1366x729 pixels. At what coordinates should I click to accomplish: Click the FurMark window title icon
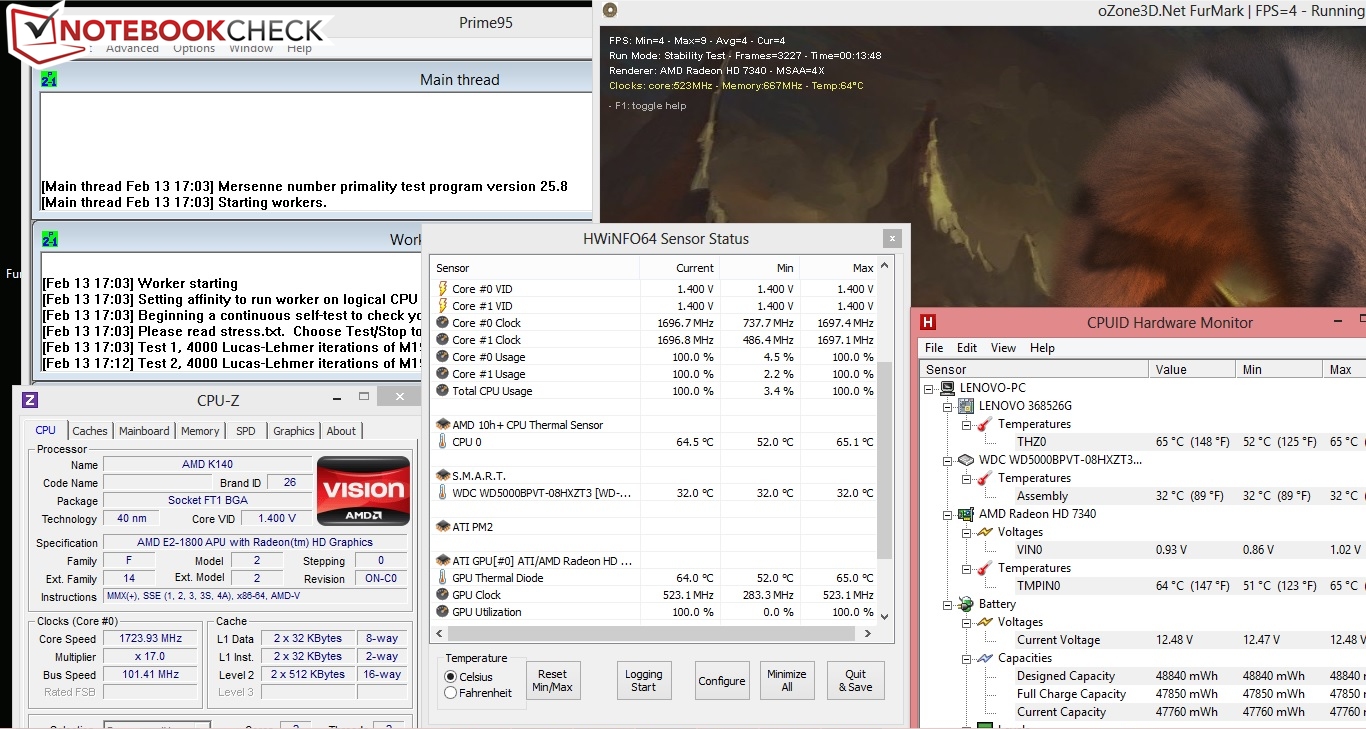[610, 11]
